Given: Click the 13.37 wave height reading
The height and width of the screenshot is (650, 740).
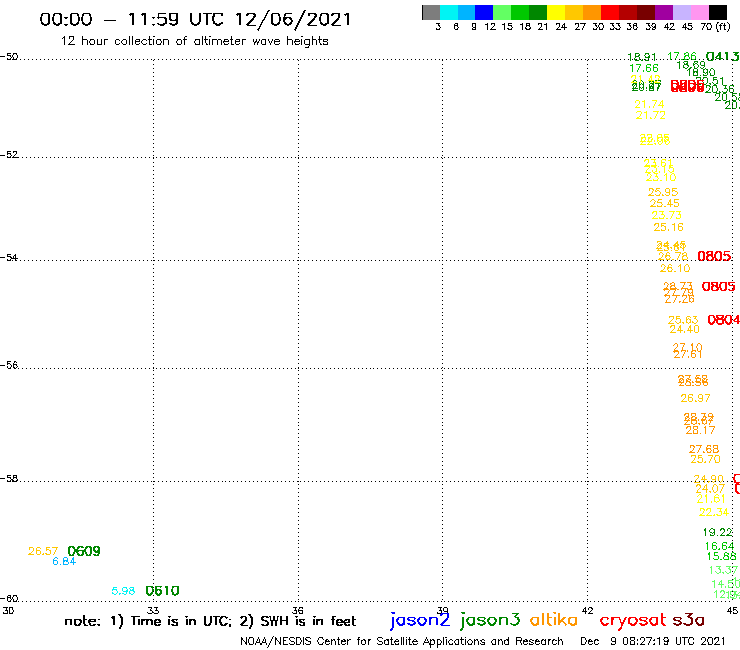Looking at the screenshot, I should pyautogui.click(x=723, y=570).
